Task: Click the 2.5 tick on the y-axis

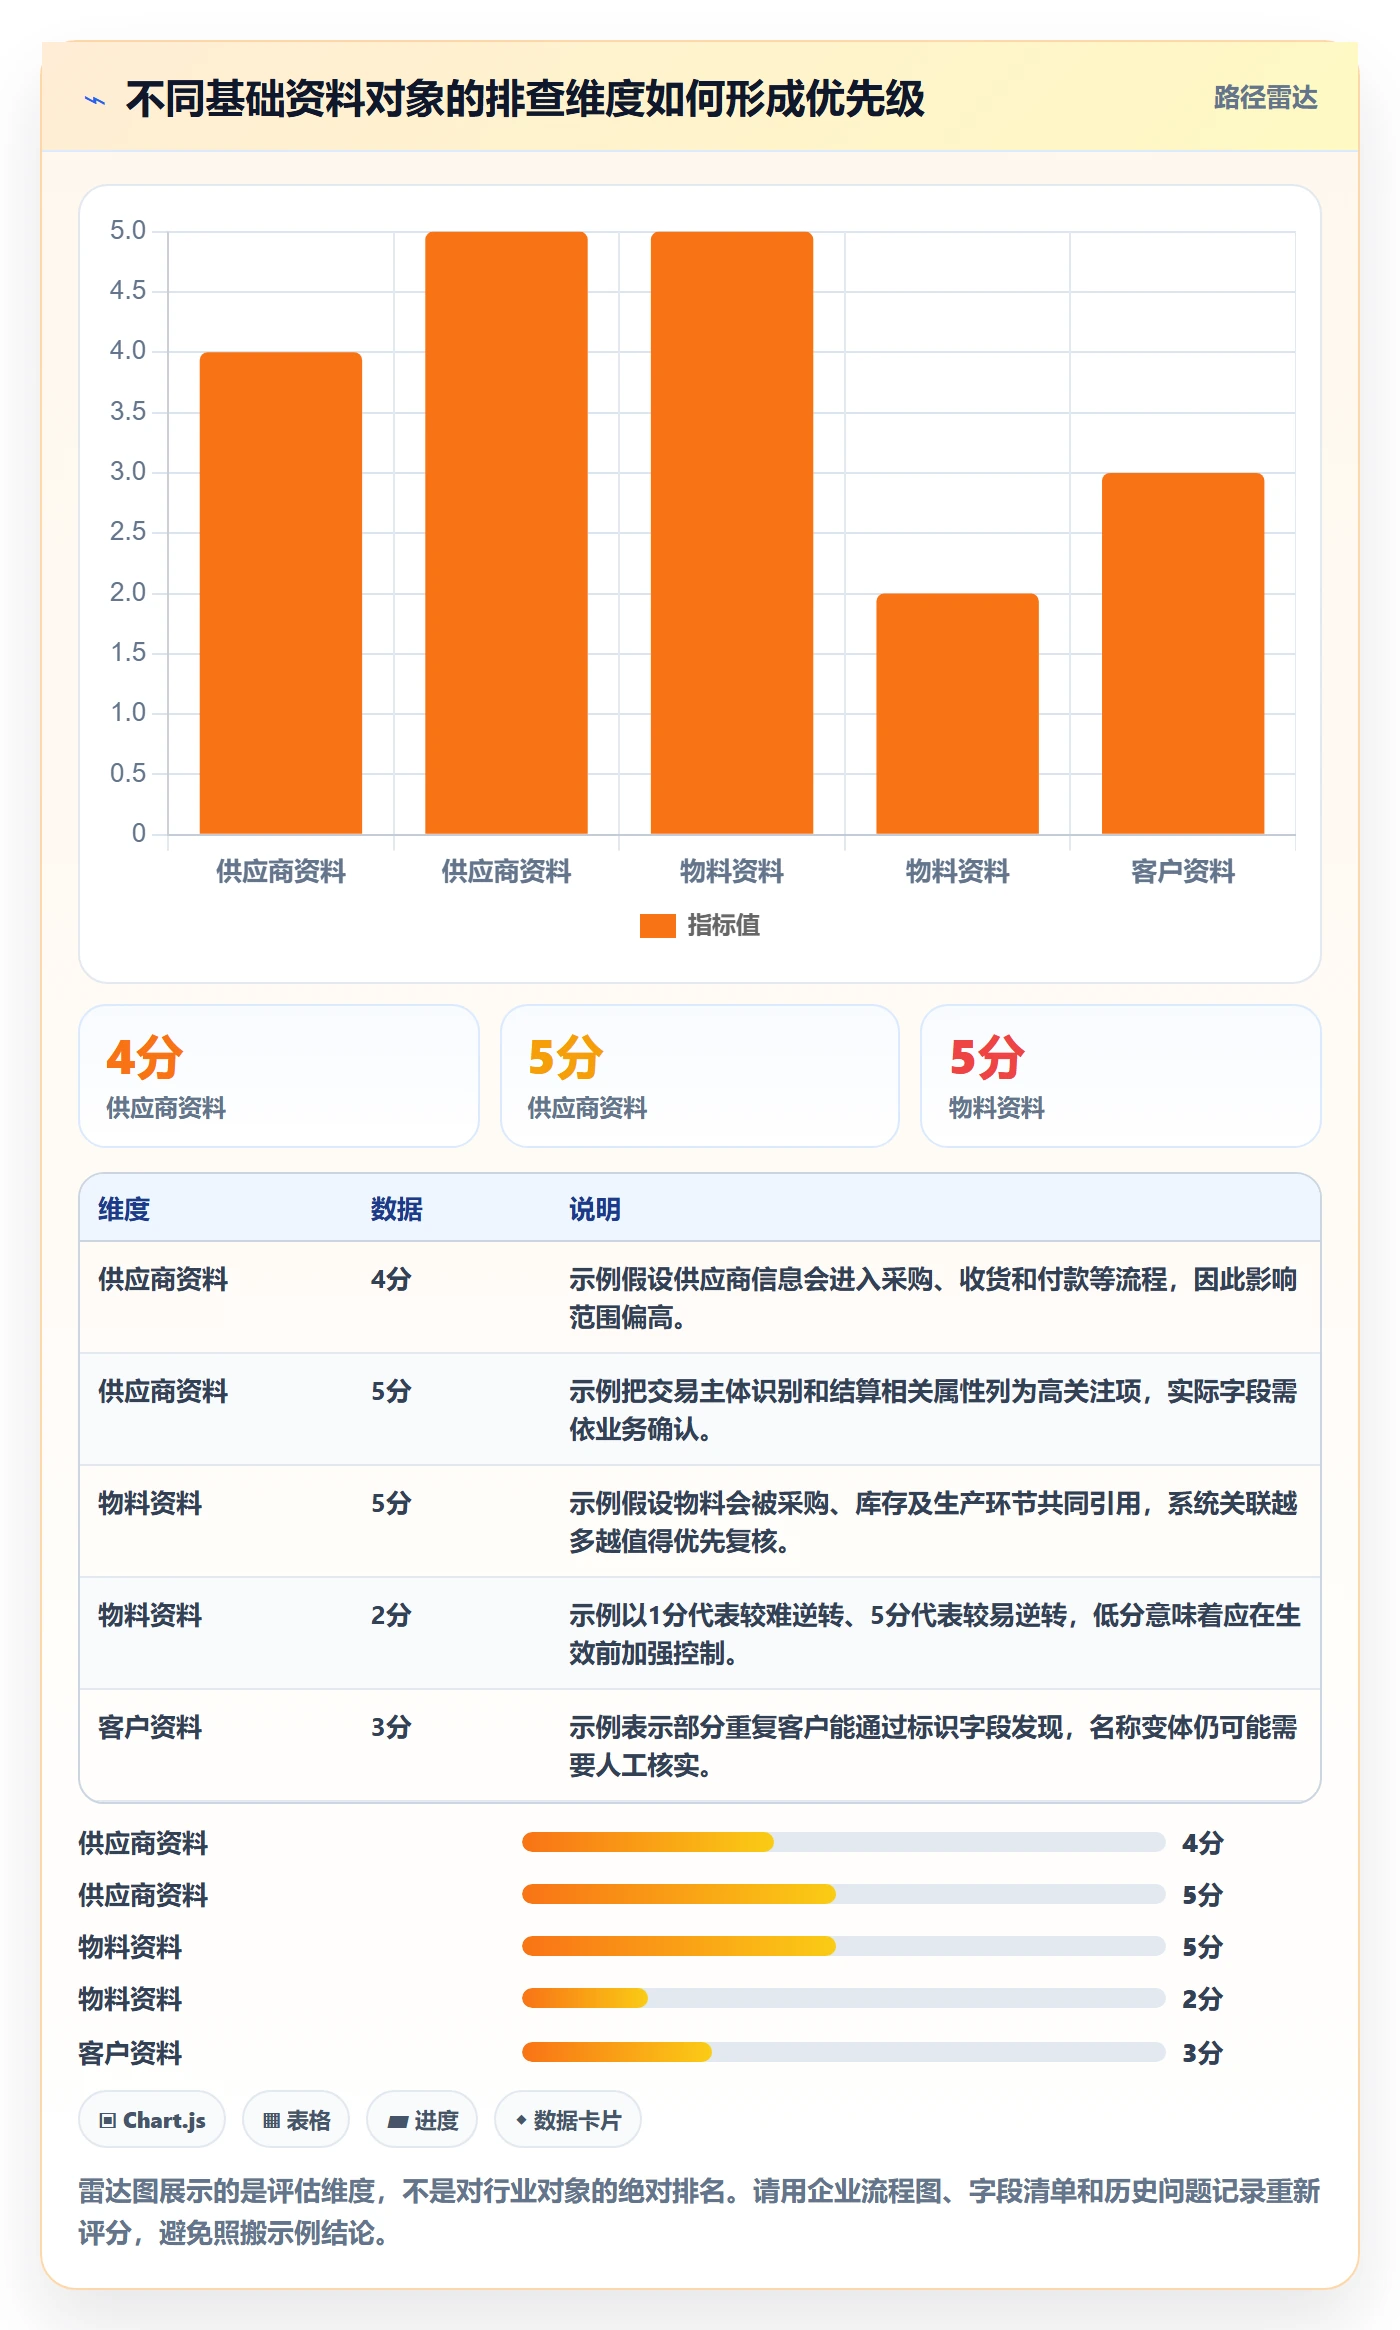Action: (x=128, y=532)
